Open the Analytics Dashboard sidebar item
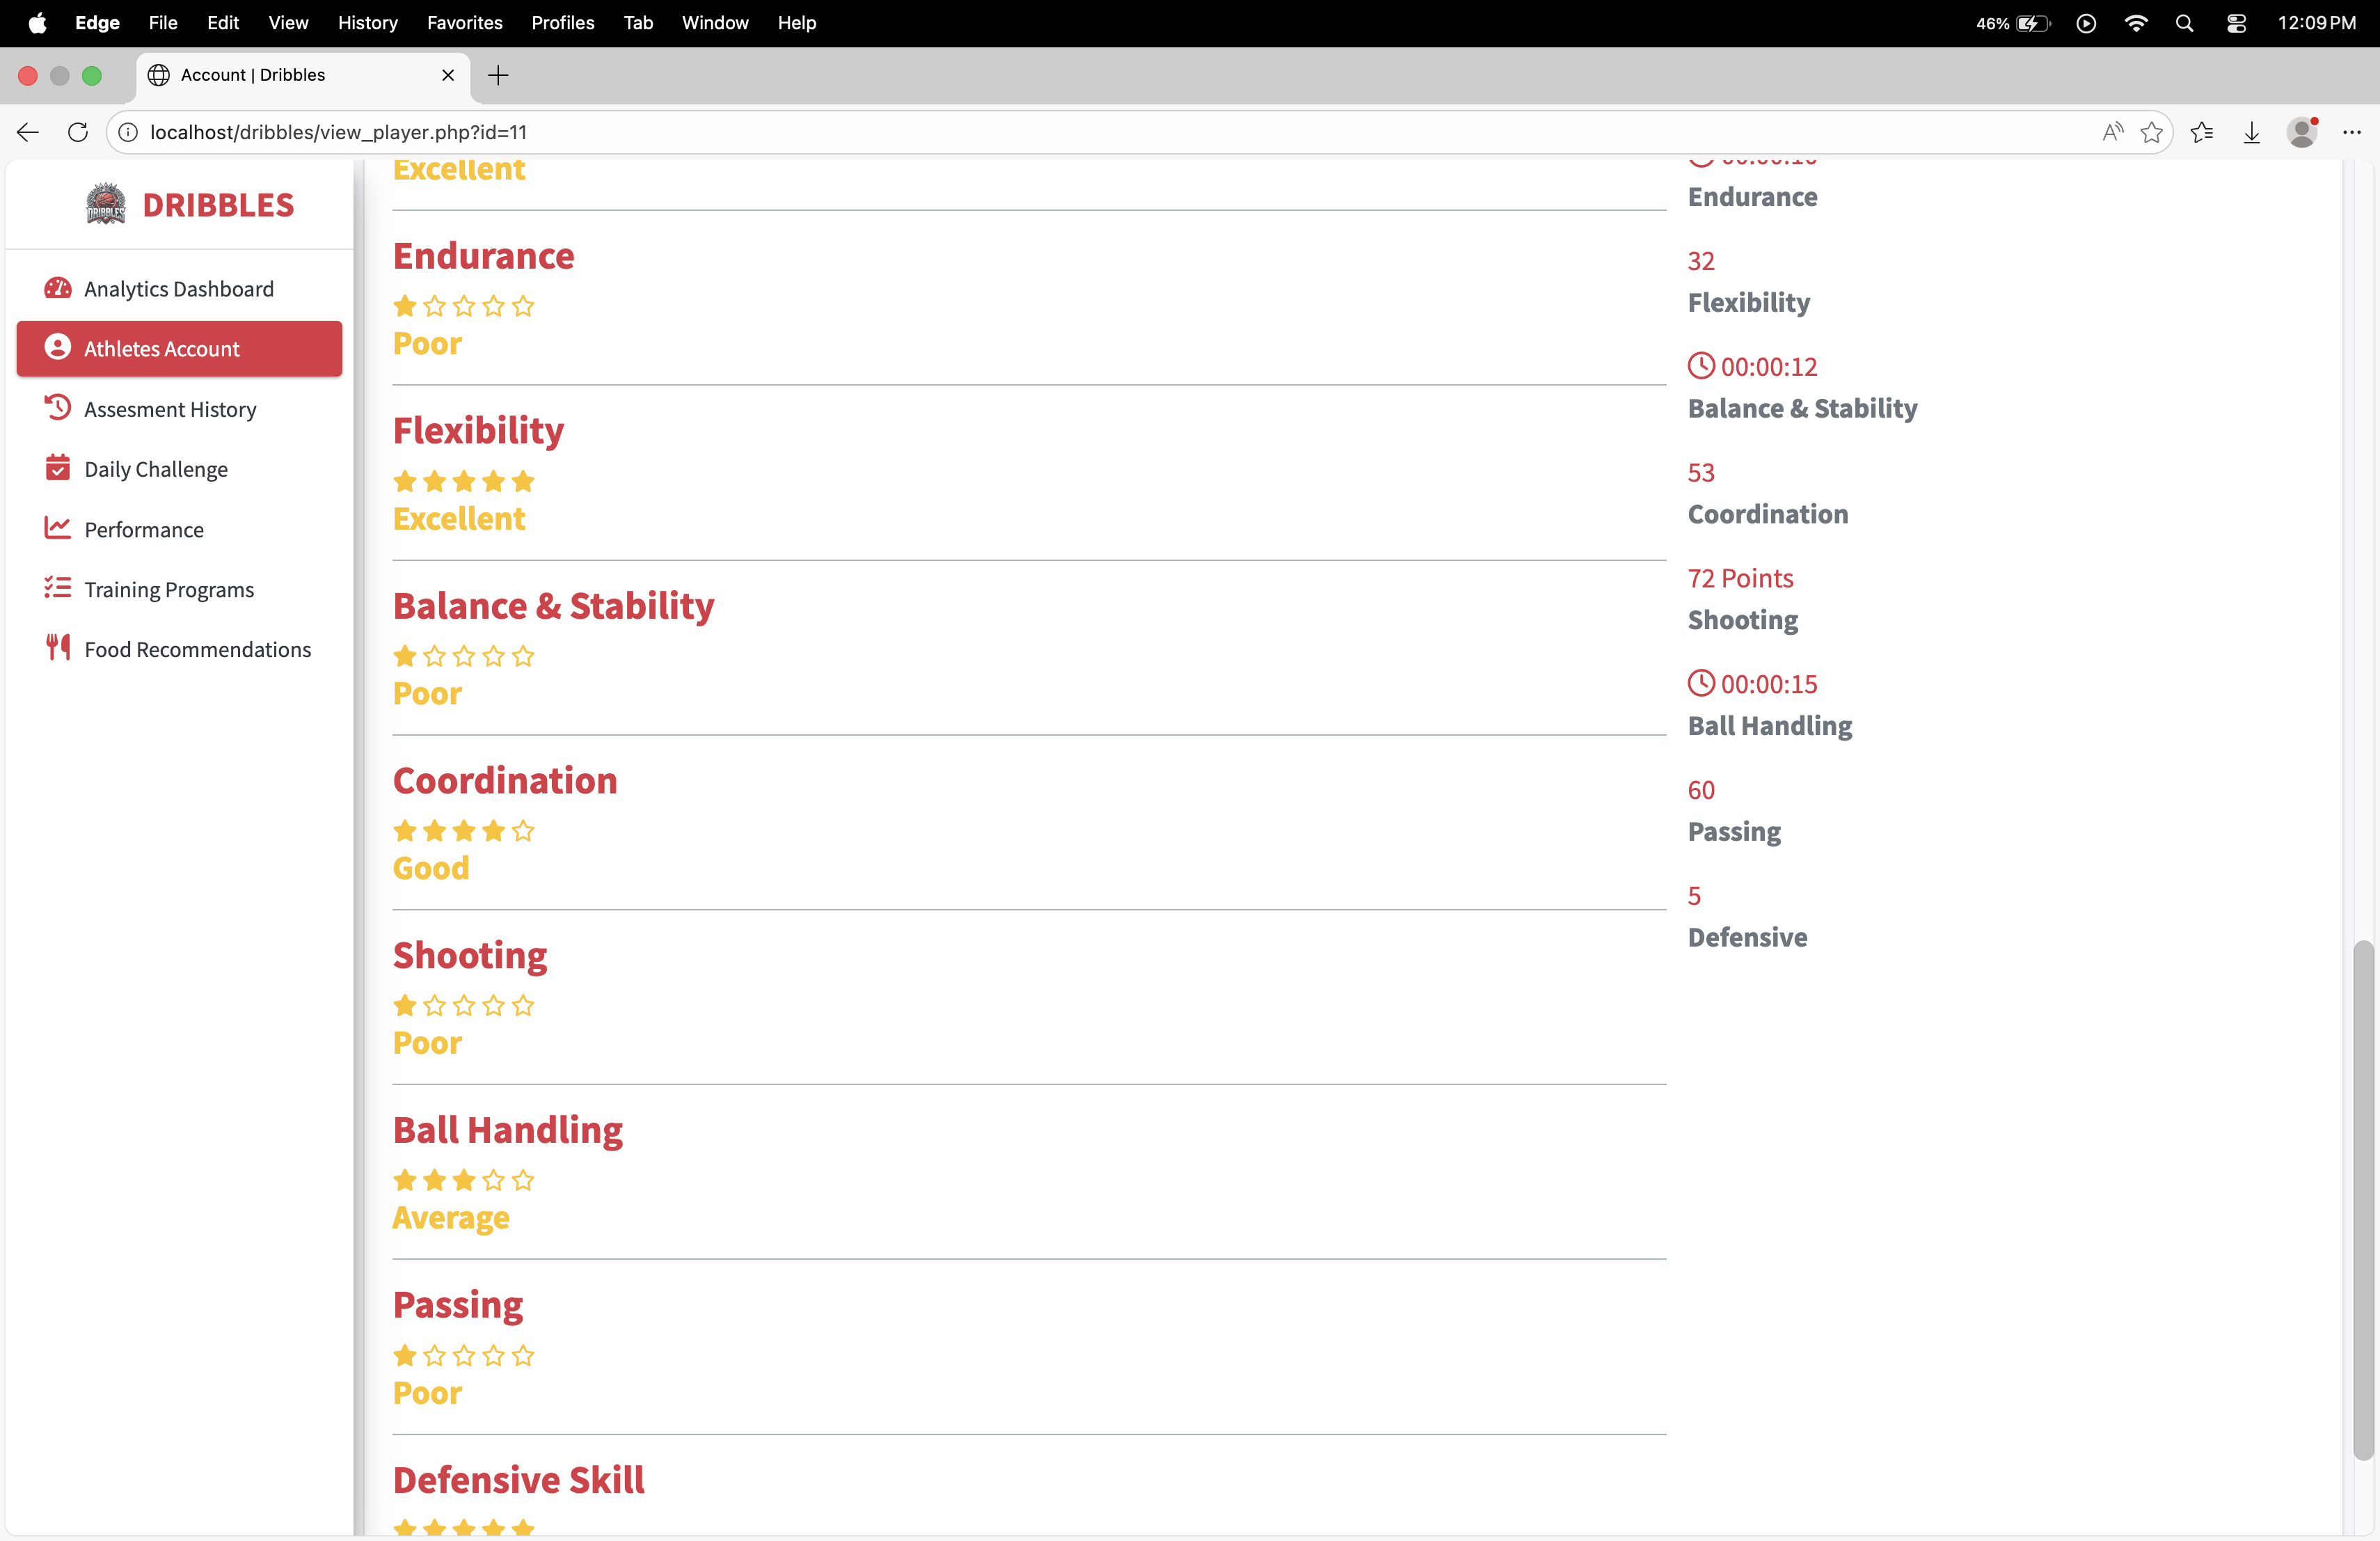 click(178, 289)
